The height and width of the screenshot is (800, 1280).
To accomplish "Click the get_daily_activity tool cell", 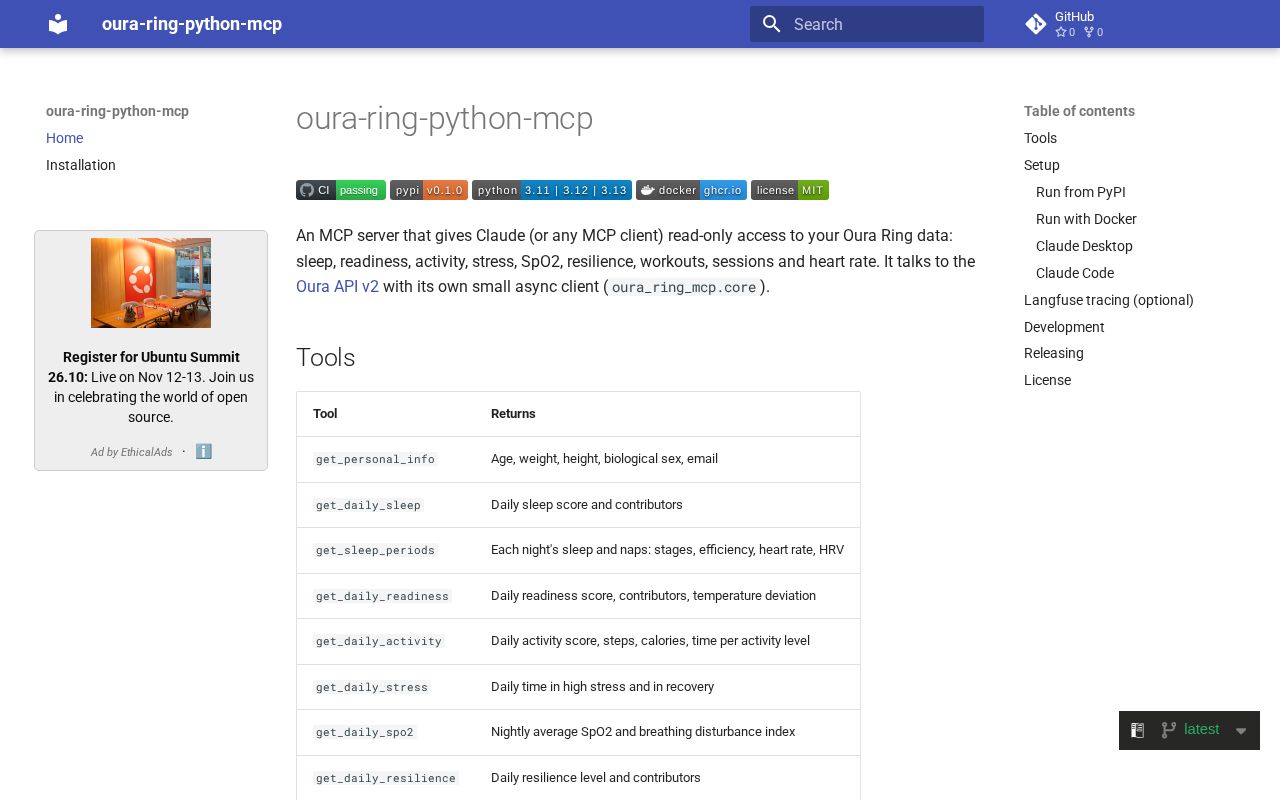I will click(379, 641).
